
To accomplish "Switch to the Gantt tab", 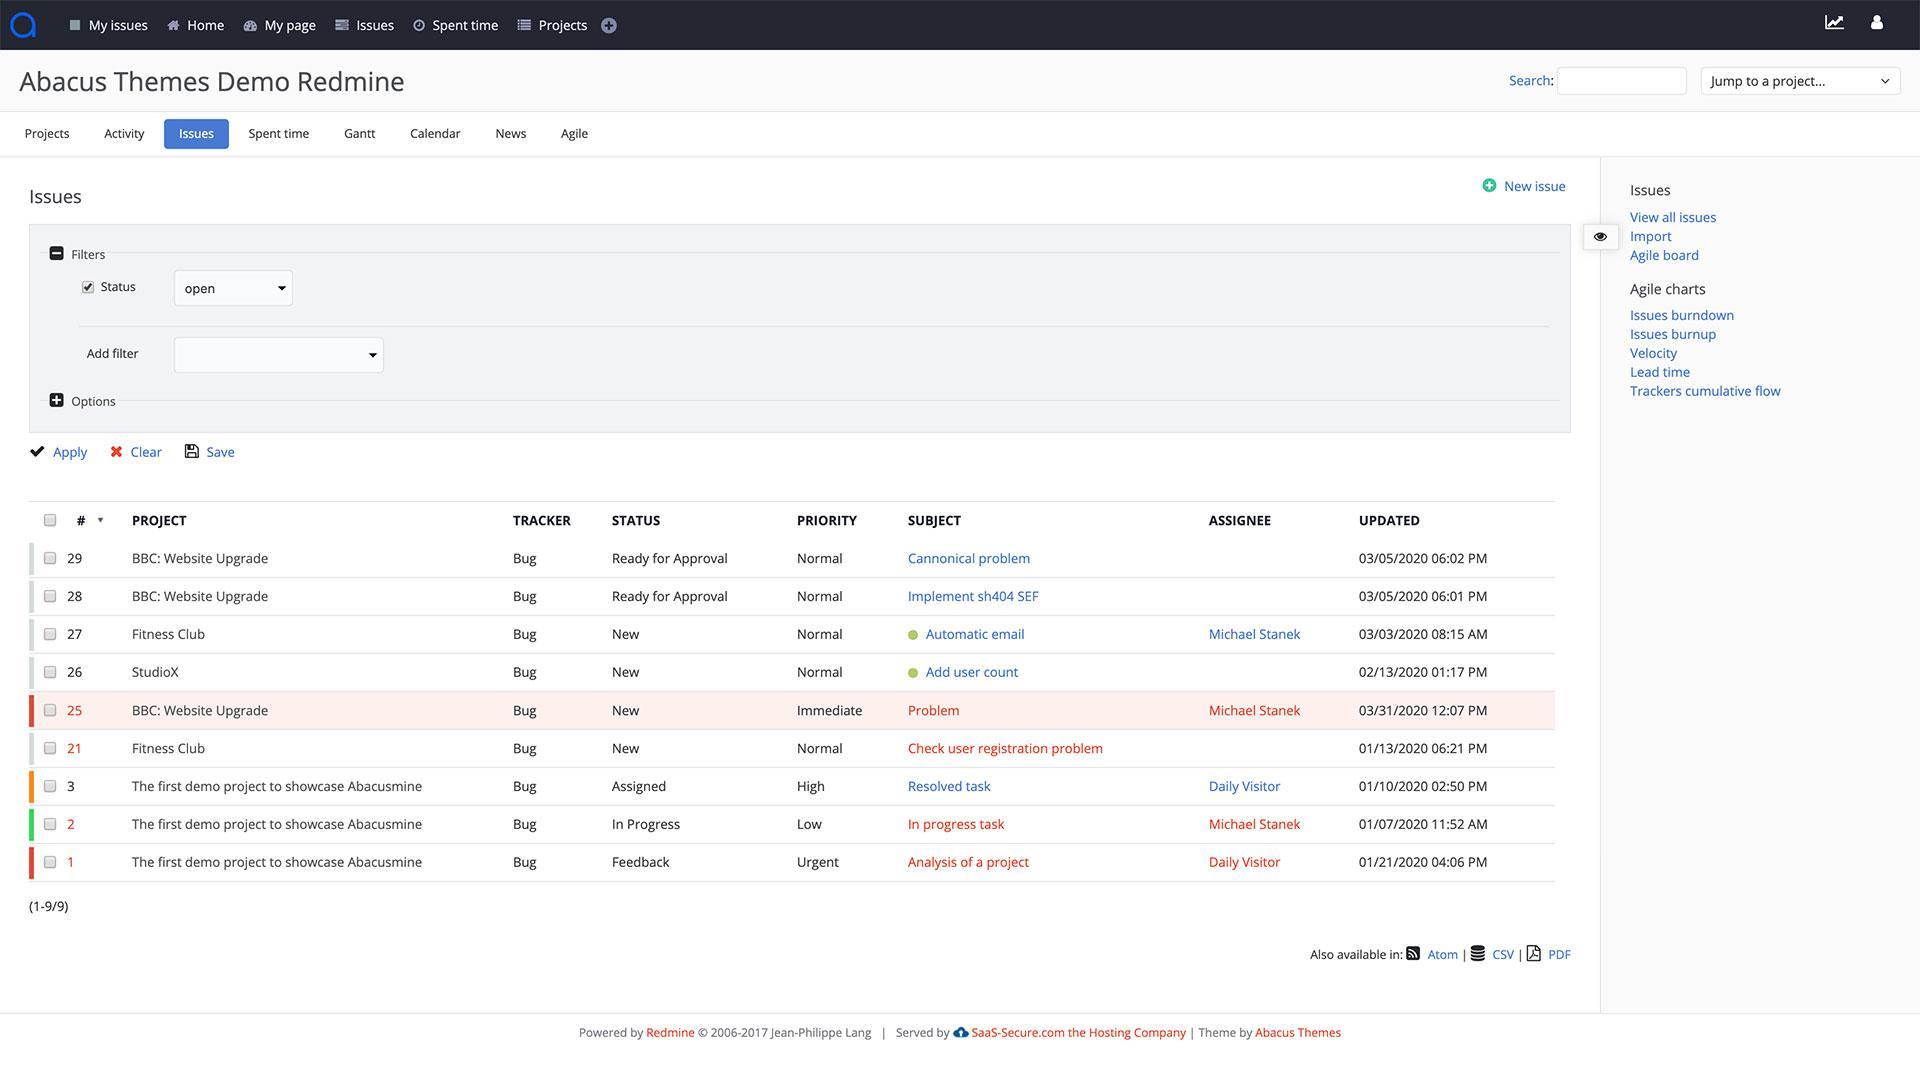I will tap(359, 133).
